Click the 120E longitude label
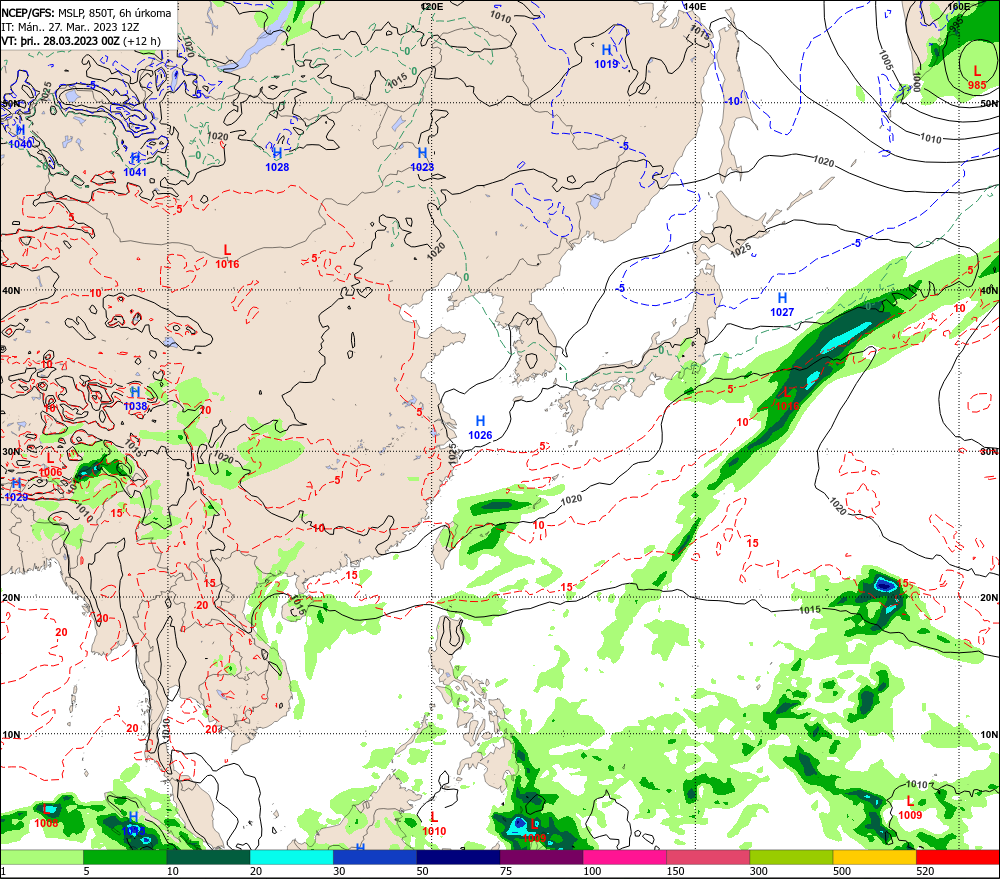 click(x=432, y=6)
